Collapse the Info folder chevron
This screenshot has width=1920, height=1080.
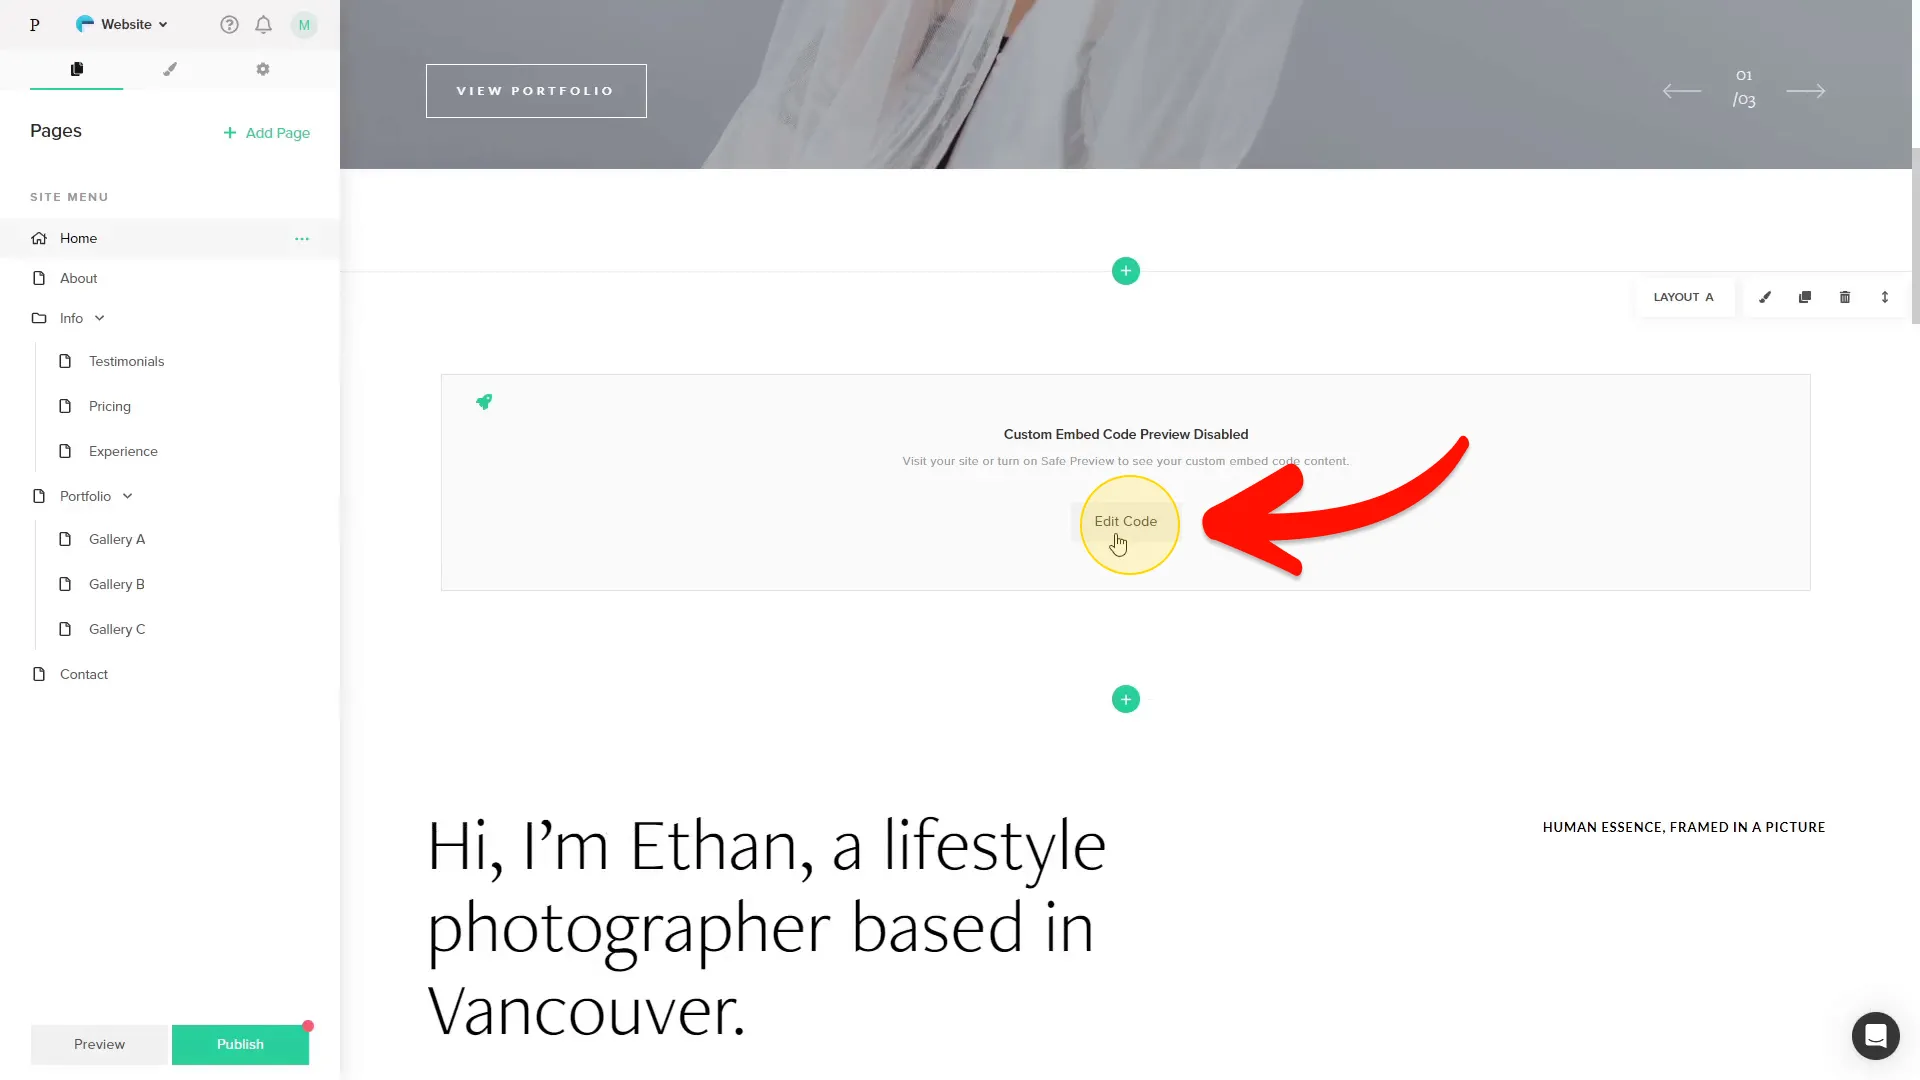(100, 318)
